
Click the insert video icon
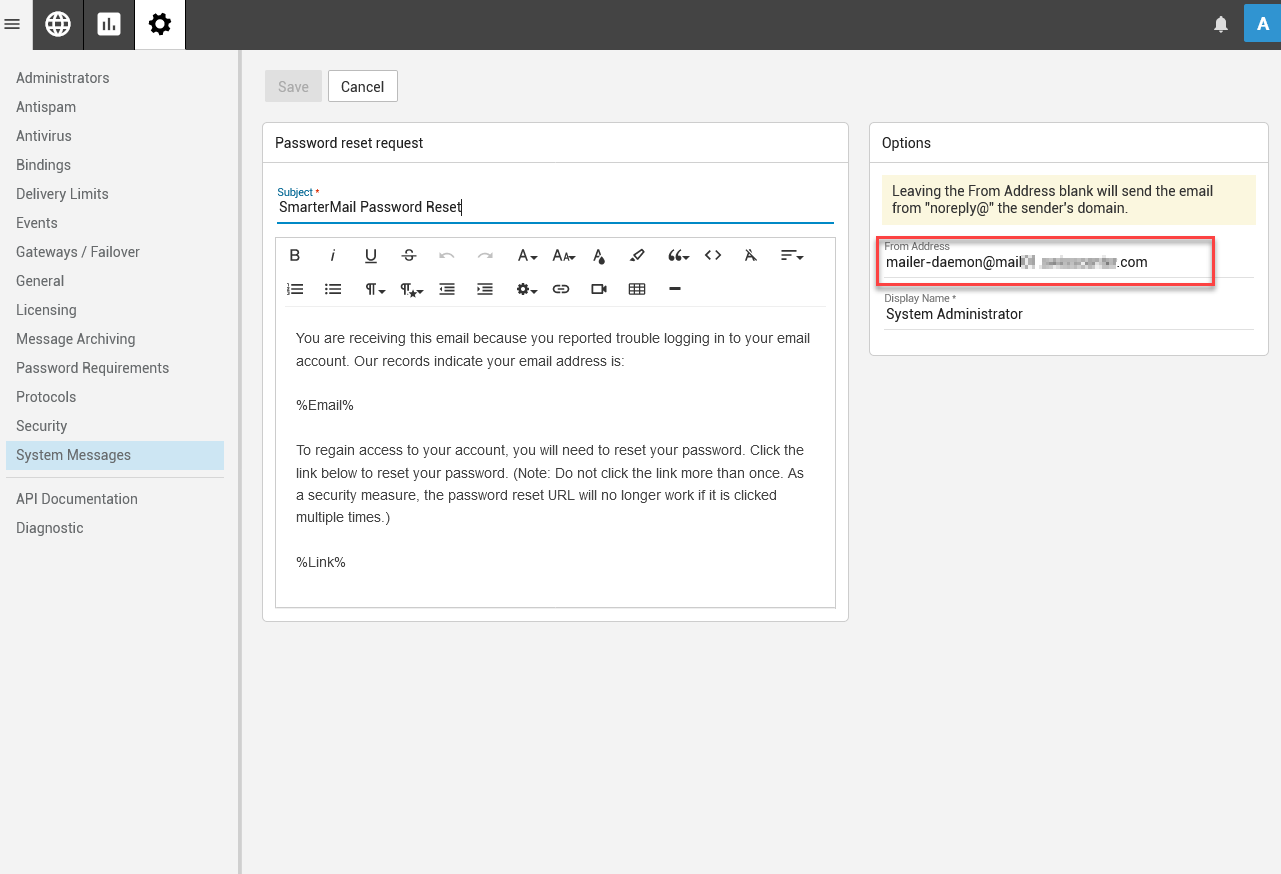tap(599, 289)
